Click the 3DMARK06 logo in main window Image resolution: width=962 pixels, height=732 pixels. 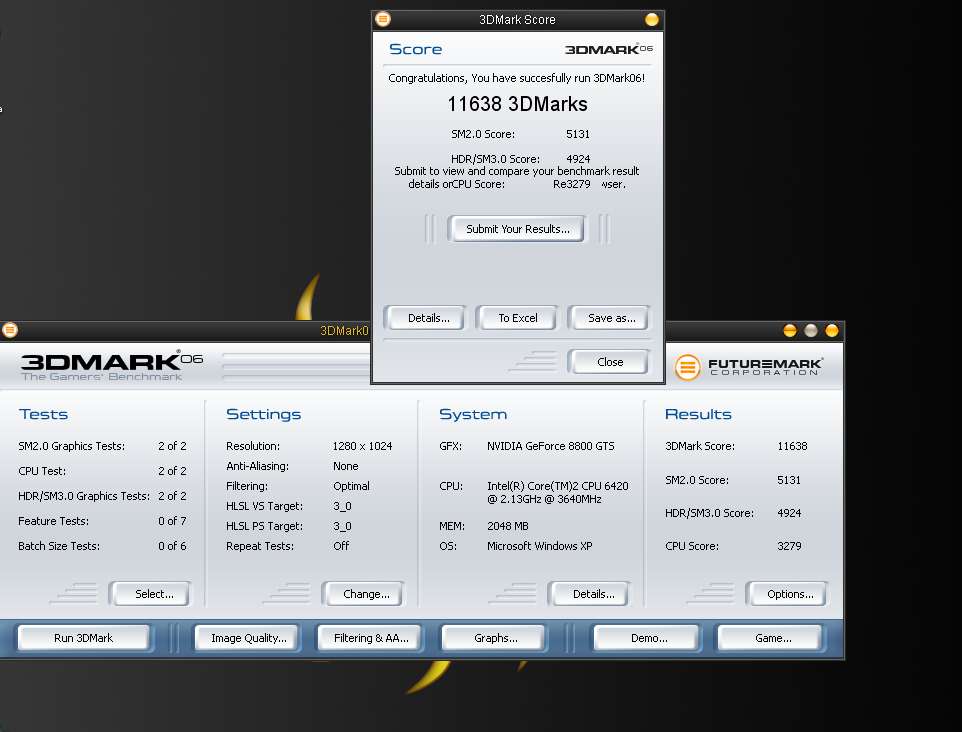(111, 366)
